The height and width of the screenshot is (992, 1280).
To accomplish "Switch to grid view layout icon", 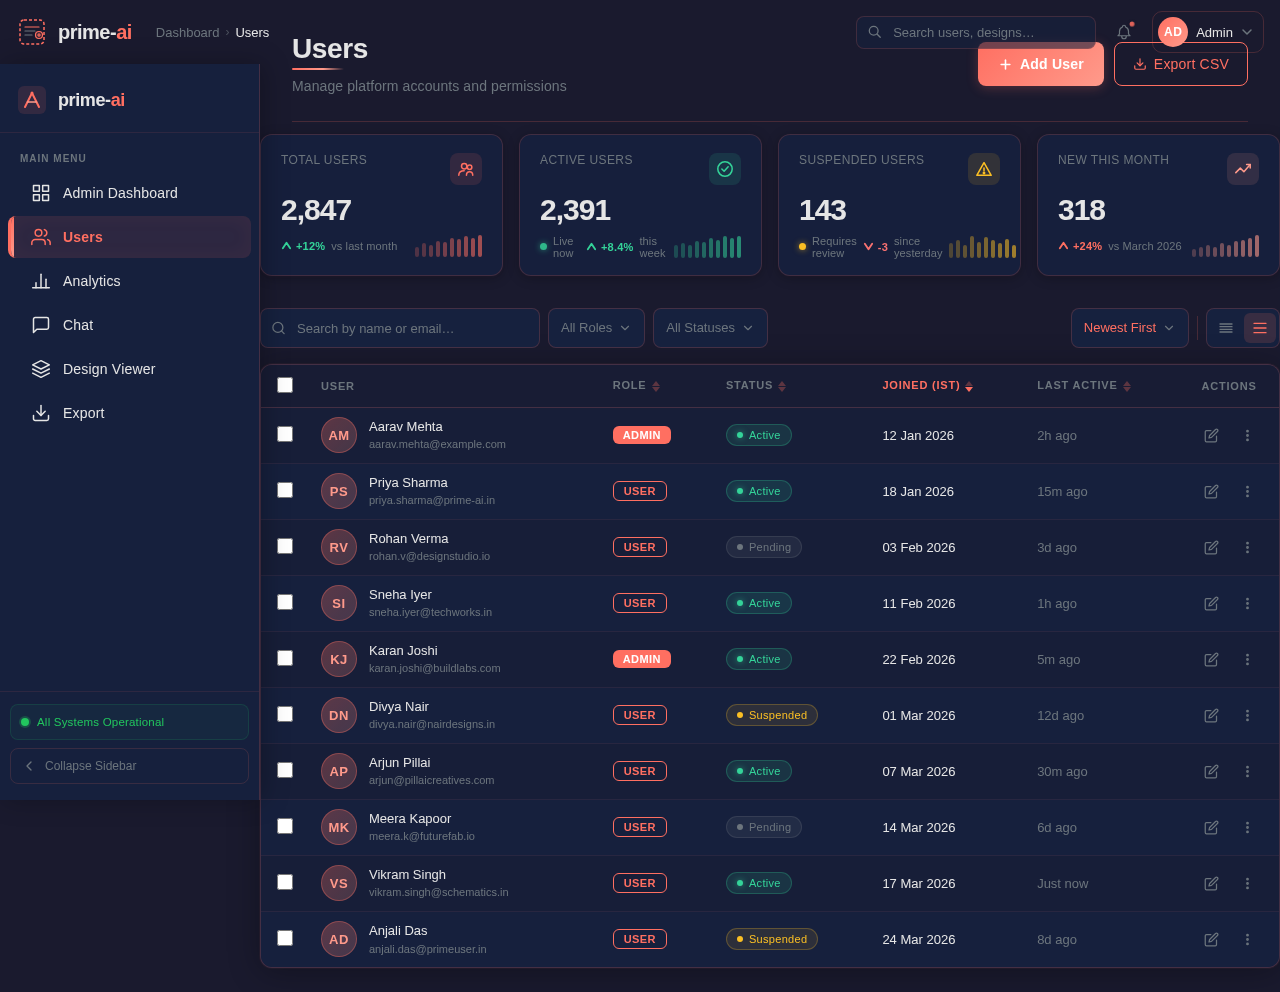I will tap(1259, 327).
